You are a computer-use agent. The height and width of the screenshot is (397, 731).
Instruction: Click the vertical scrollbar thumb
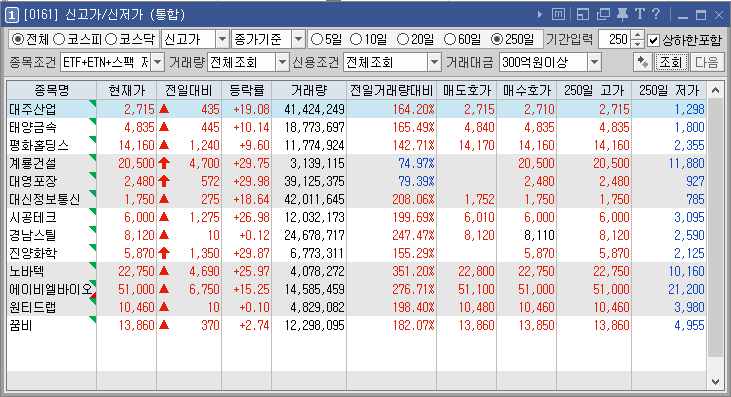715,228
